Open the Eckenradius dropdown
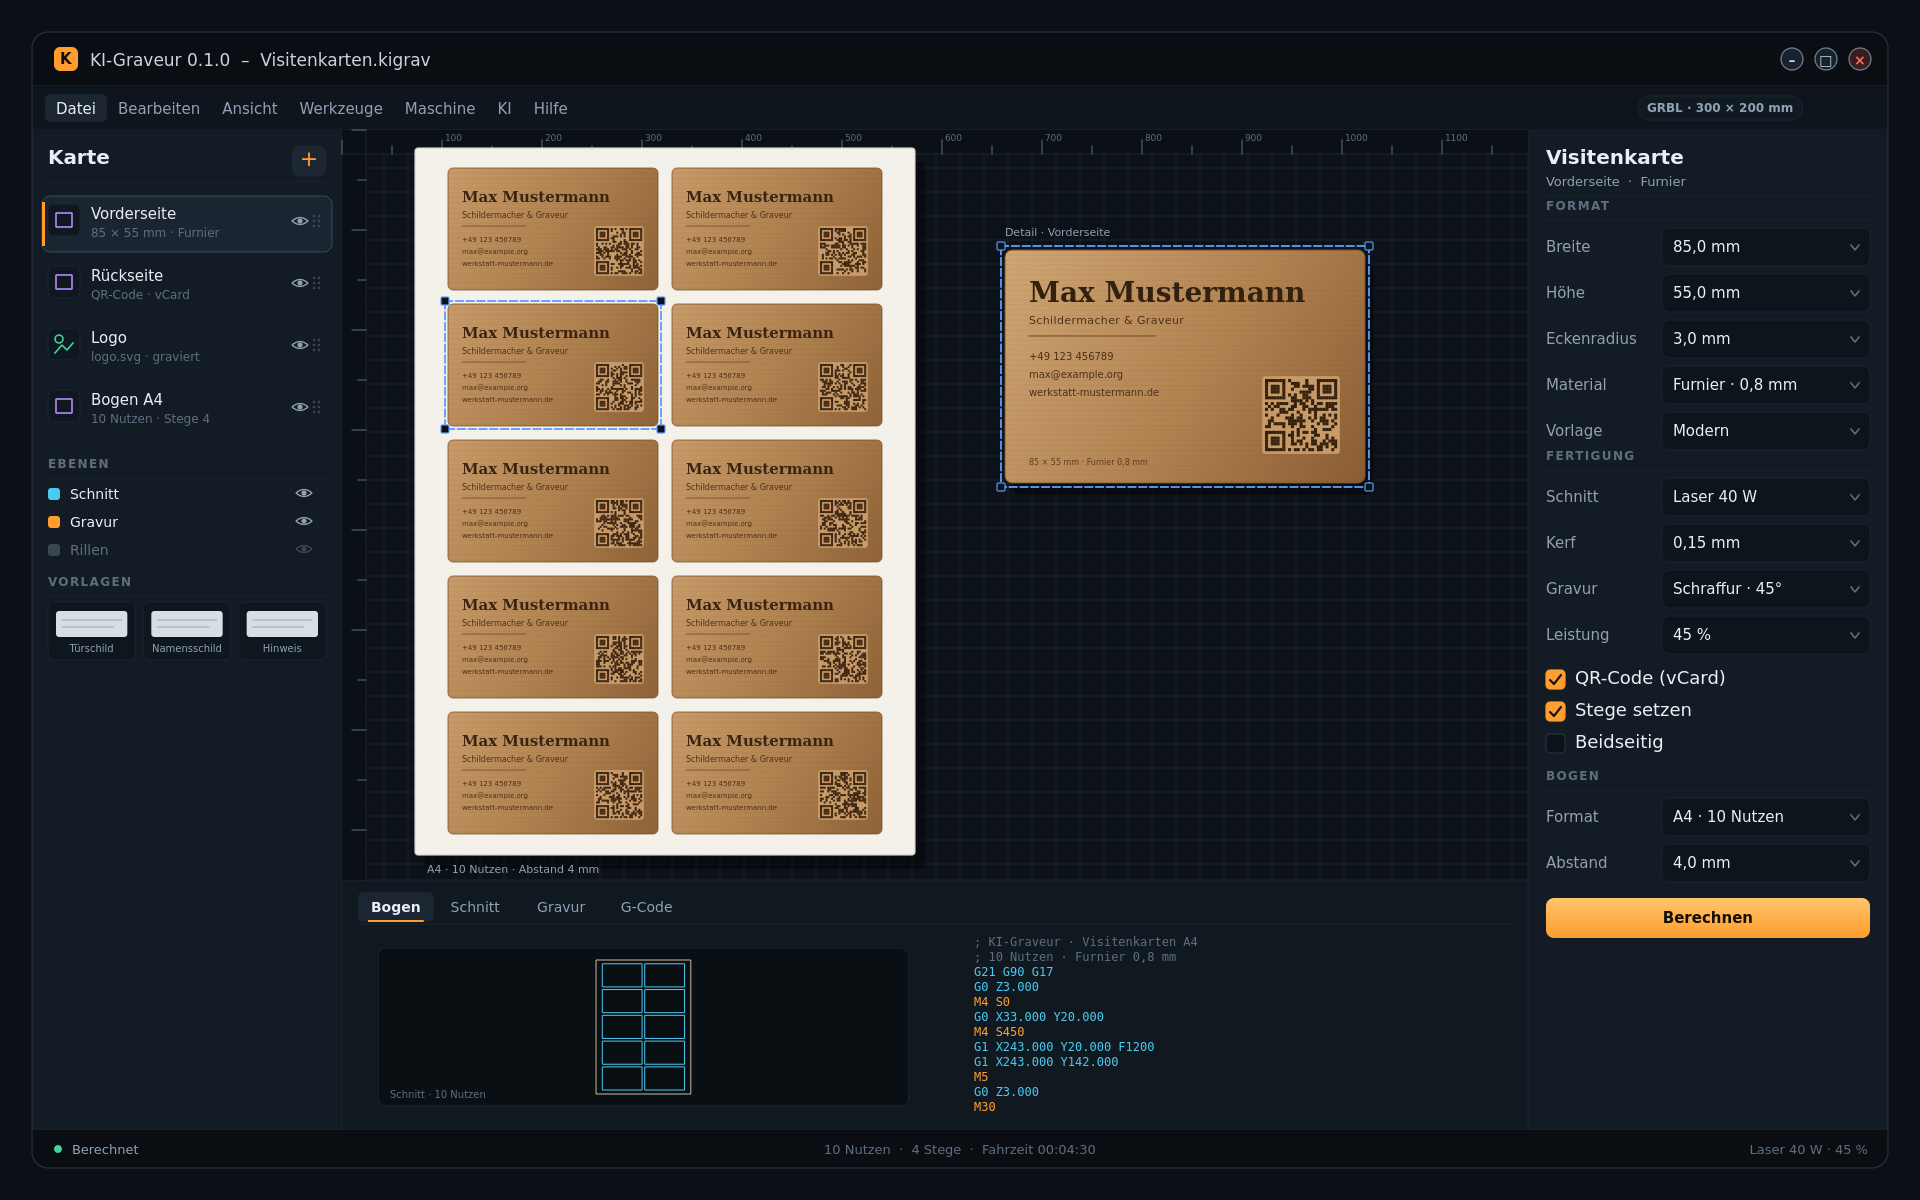1920x1200 pixels. tap(1765, 339)
